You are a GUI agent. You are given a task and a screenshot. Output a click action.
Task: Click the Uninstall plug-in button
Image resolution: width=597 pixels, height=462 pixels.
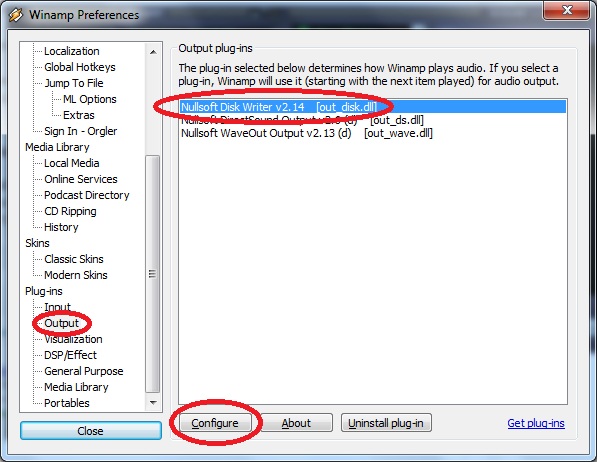coord(386,423)
